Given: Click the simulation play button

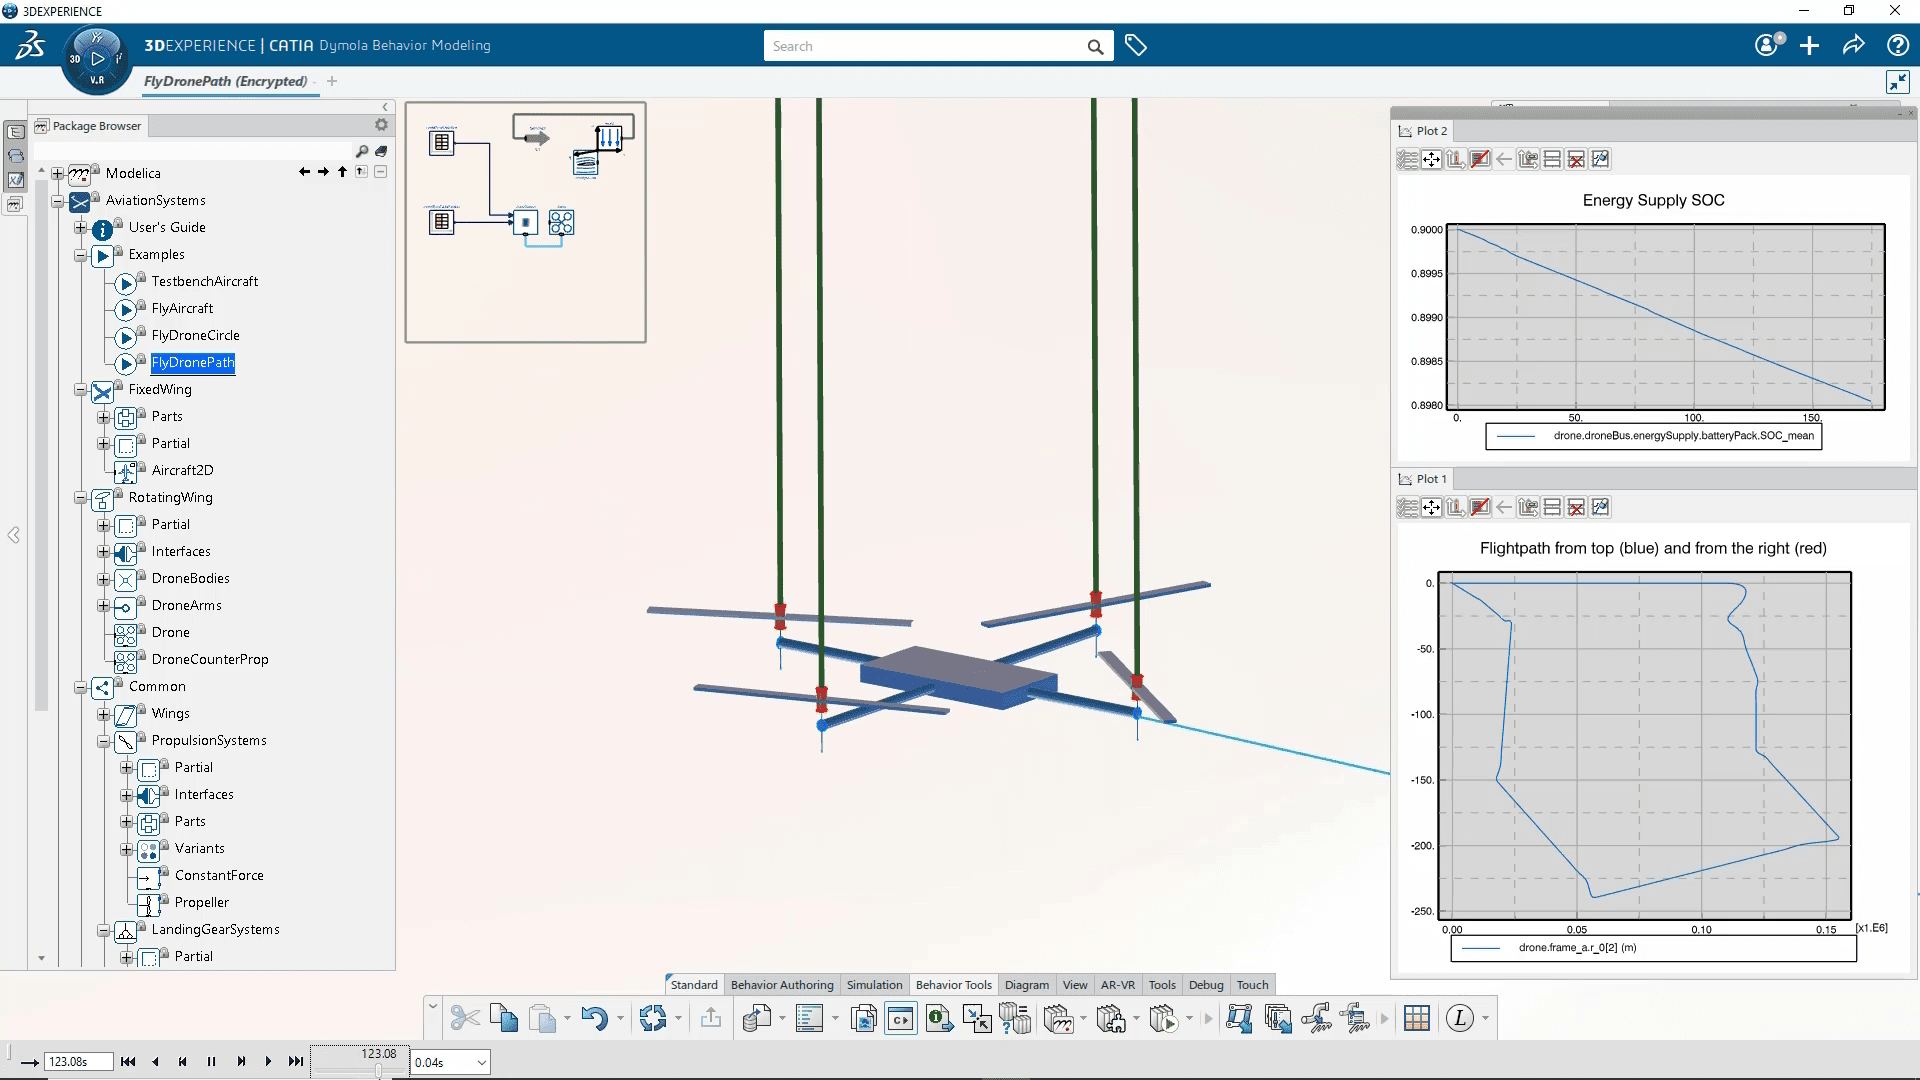Looking at the screenshot, I should [x=268, y=1062].
